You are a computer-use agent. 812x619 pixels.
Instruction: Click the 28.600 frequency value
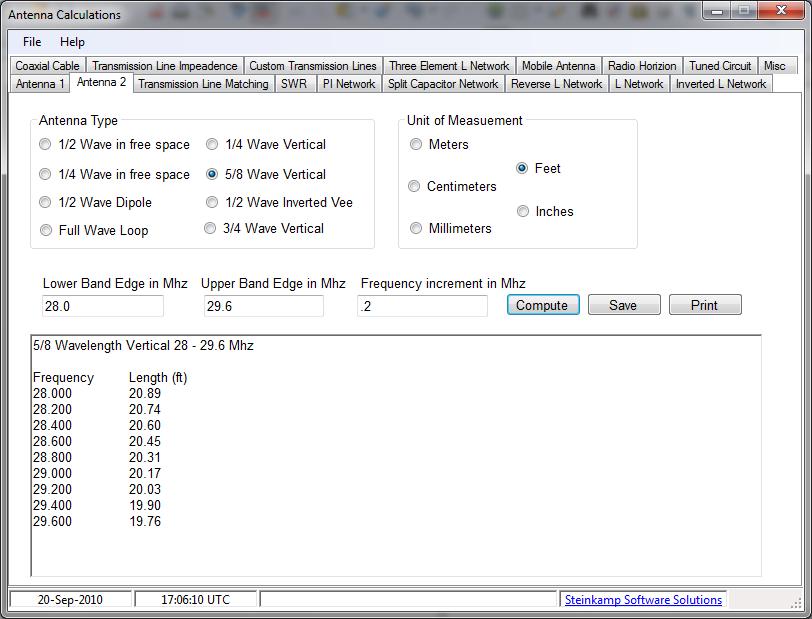pos(52,442)
